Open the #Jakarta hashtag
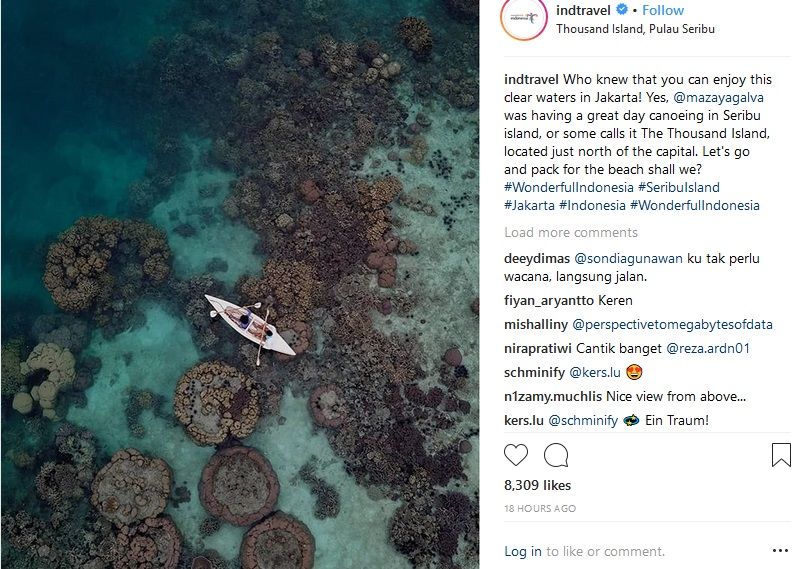 click(528, 205)
